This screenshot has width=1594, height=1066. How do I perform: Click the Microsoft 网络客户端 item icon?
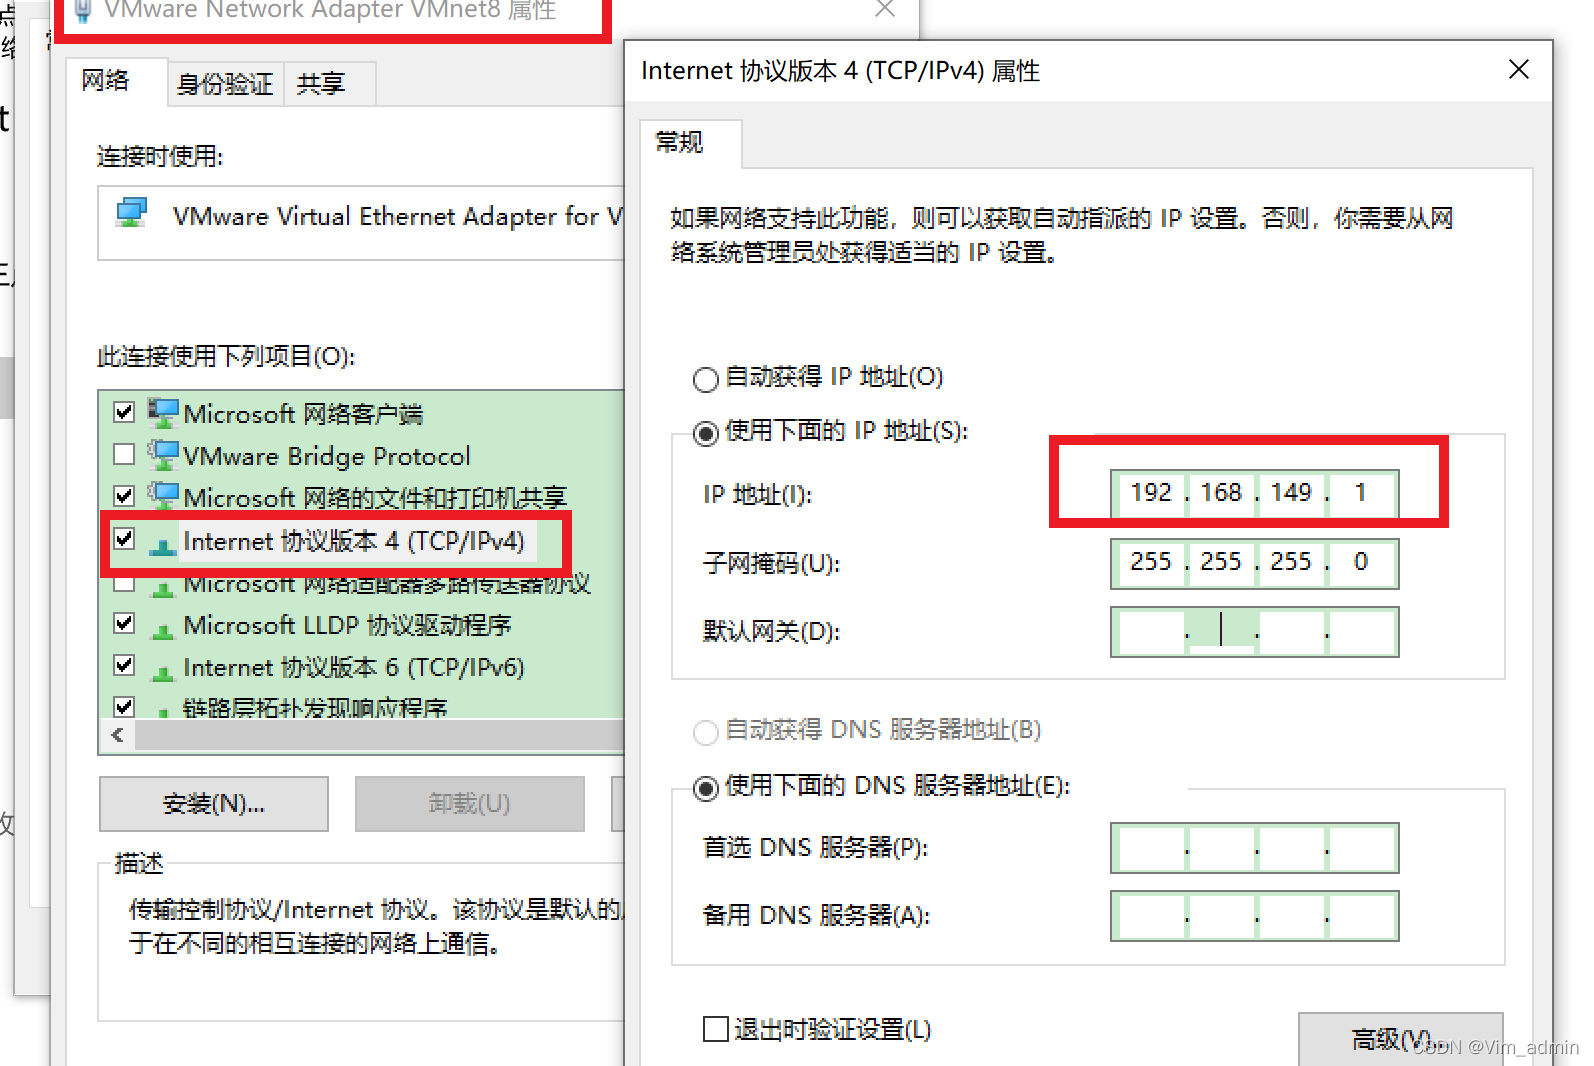163,412
